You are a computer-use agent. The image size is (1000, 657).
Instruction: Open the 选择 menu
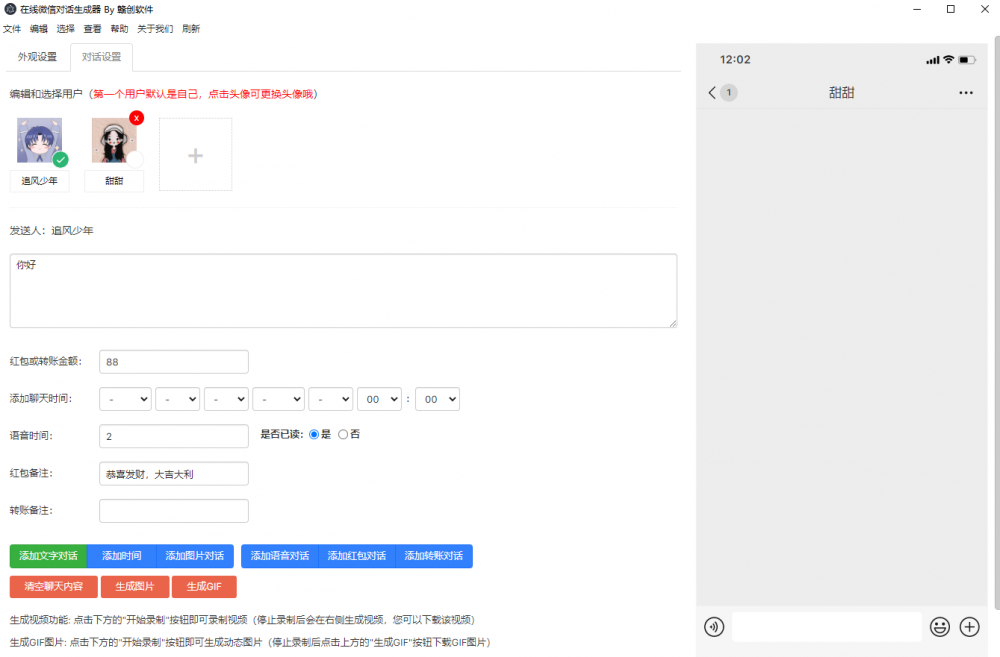(x=65, y=29)
